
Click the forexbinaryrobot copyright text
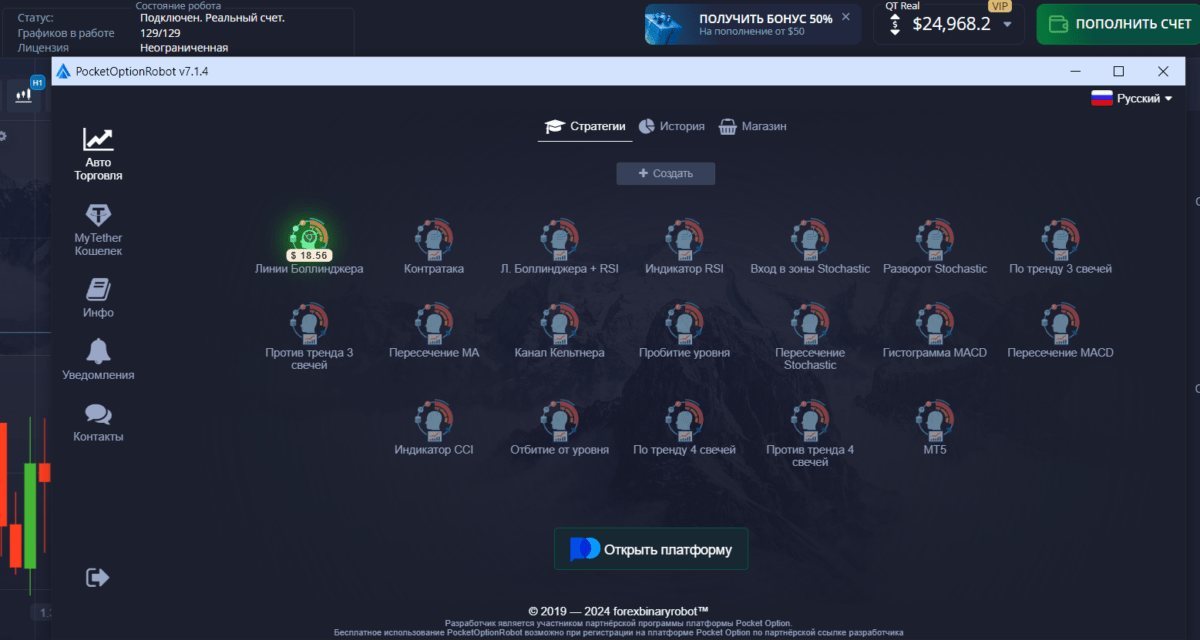(x=619, y=610)
